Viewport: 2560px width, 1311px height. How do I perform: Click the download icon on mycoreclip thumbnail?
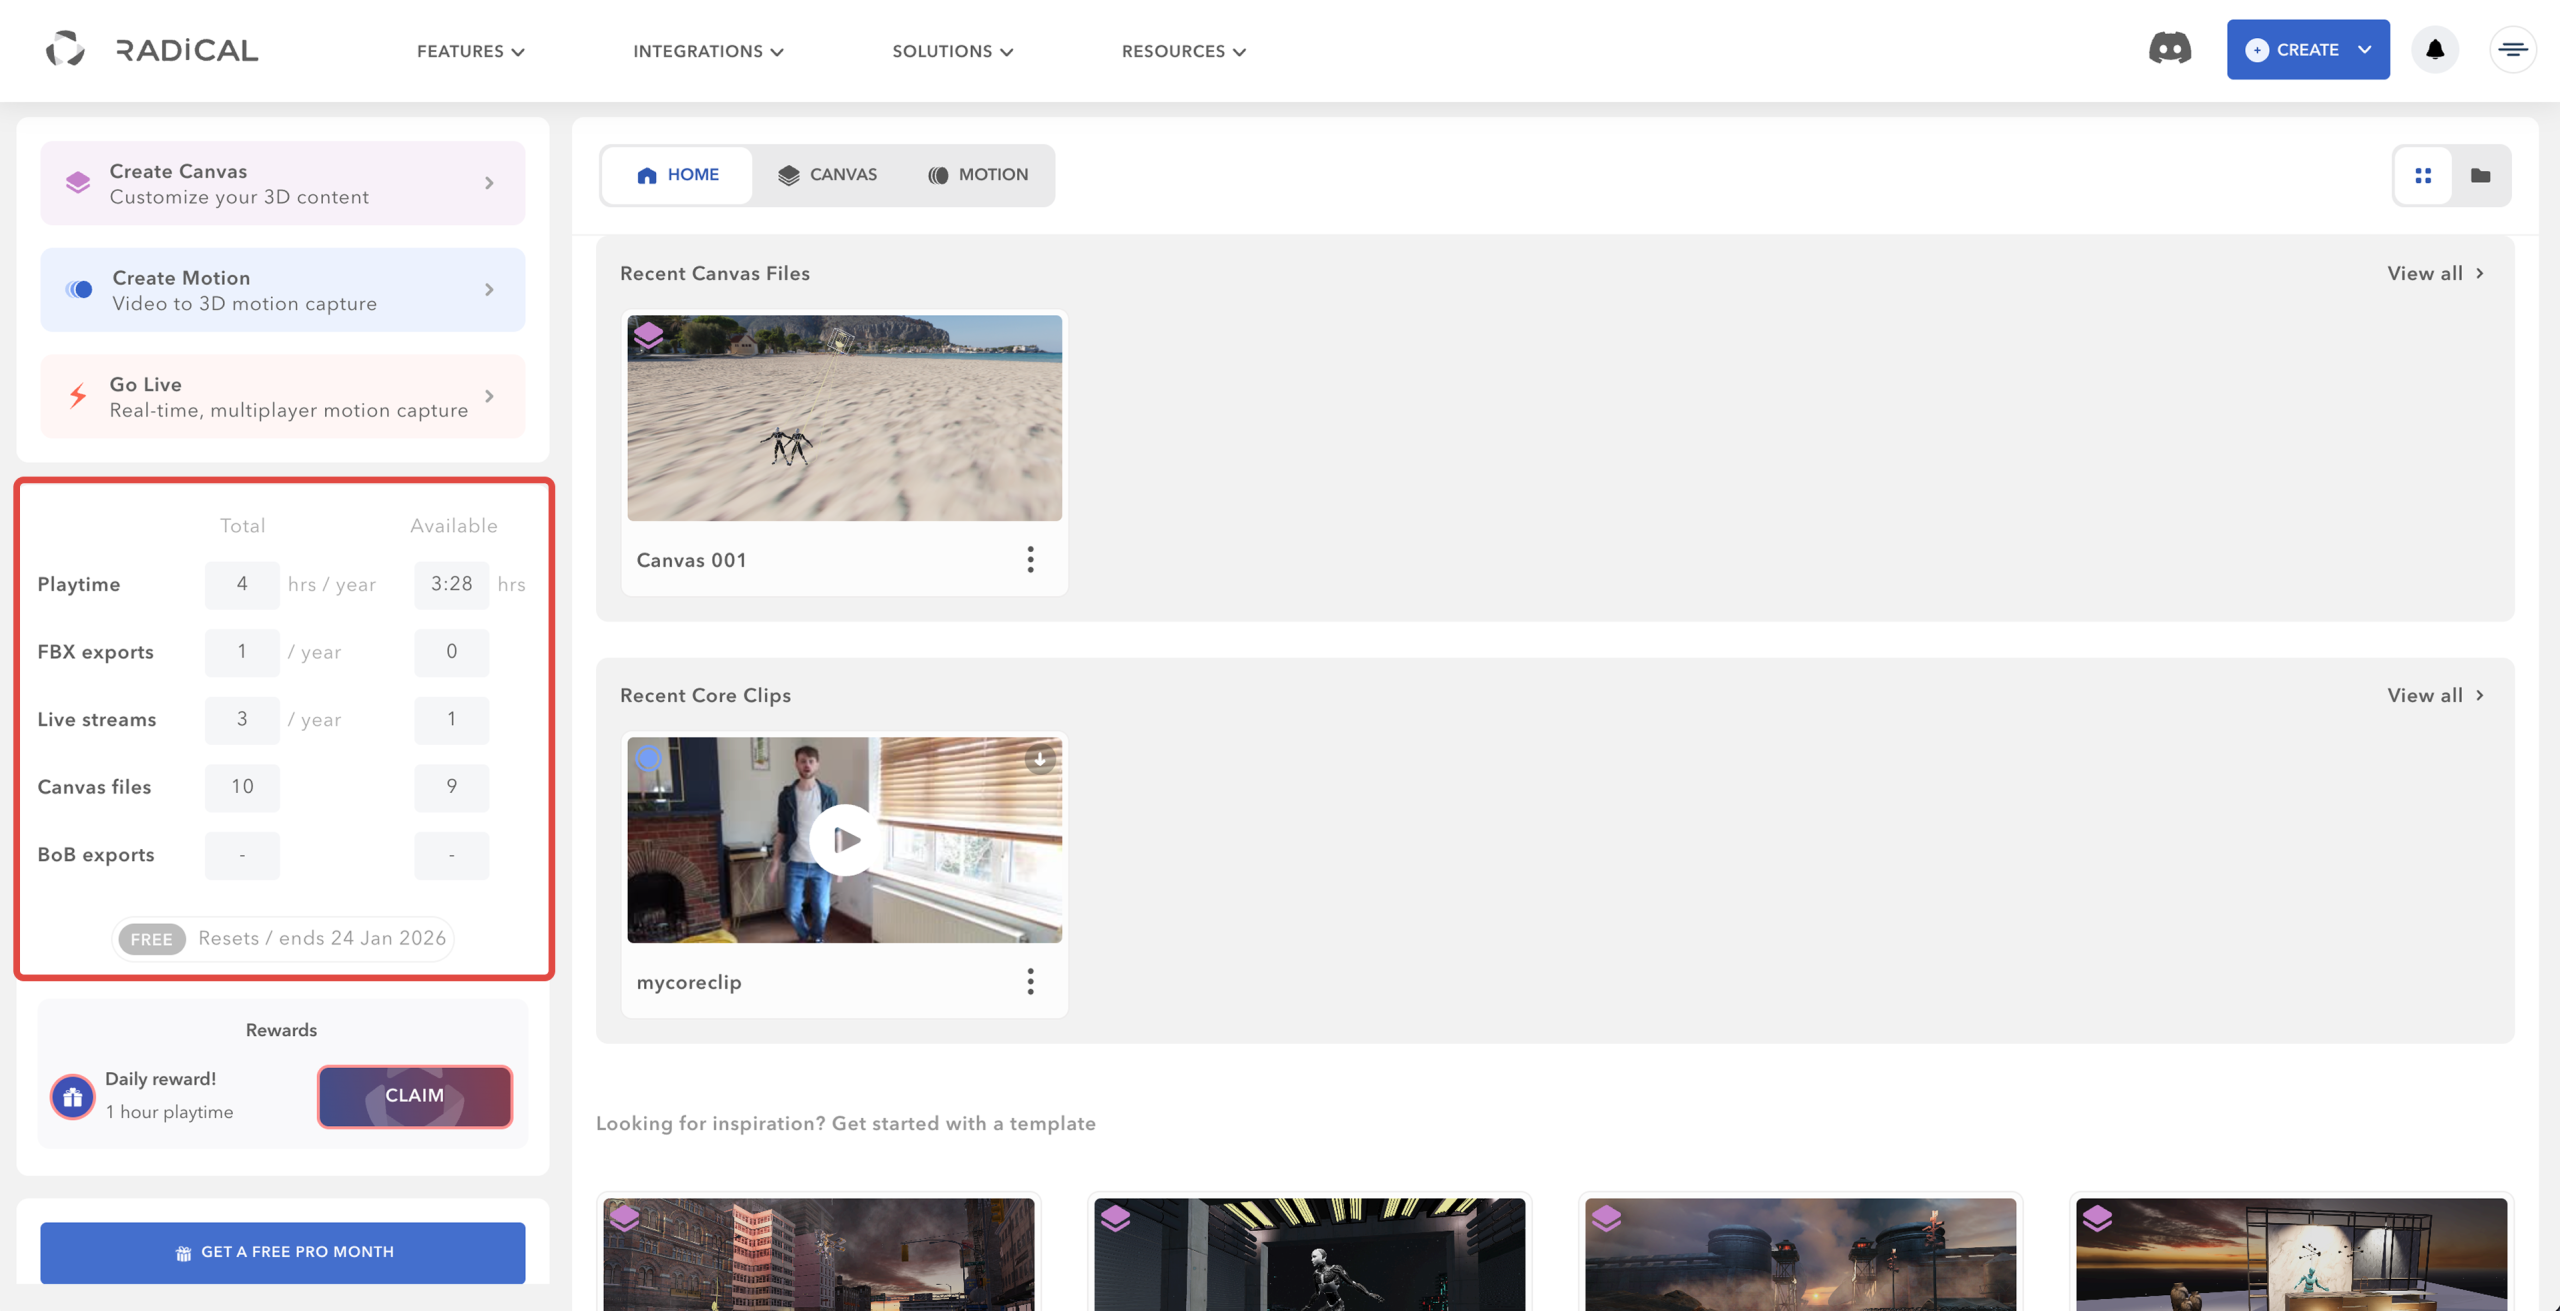coord(1040,760)
